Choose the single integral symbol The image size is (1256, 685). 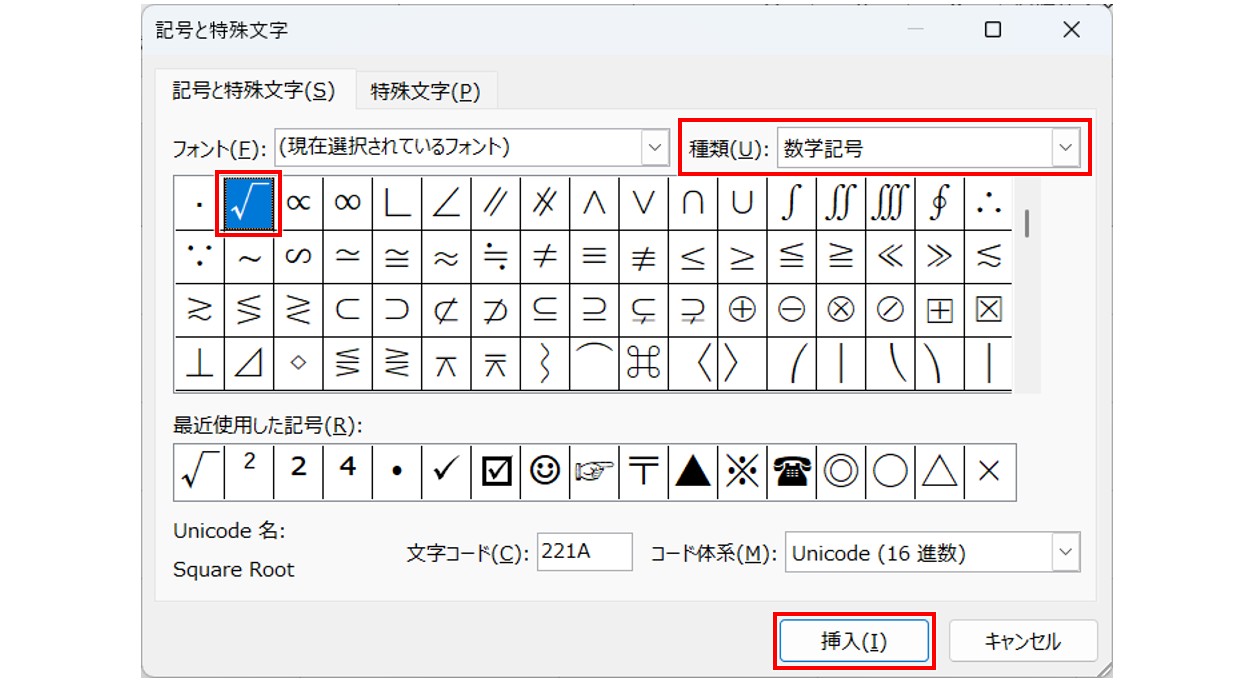pyautogui.click(x=791, y=203)
